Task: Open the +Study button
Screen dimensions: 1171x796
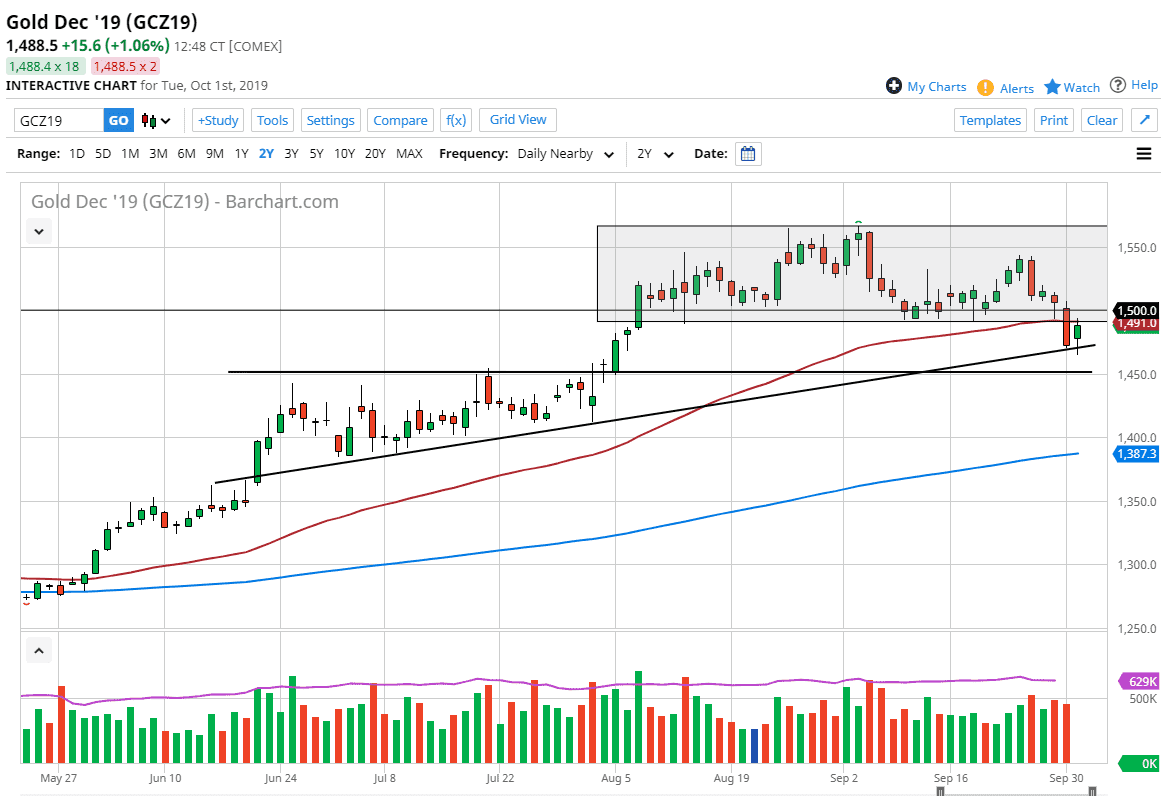Action: pyautogui.click(x=217, y=120)
